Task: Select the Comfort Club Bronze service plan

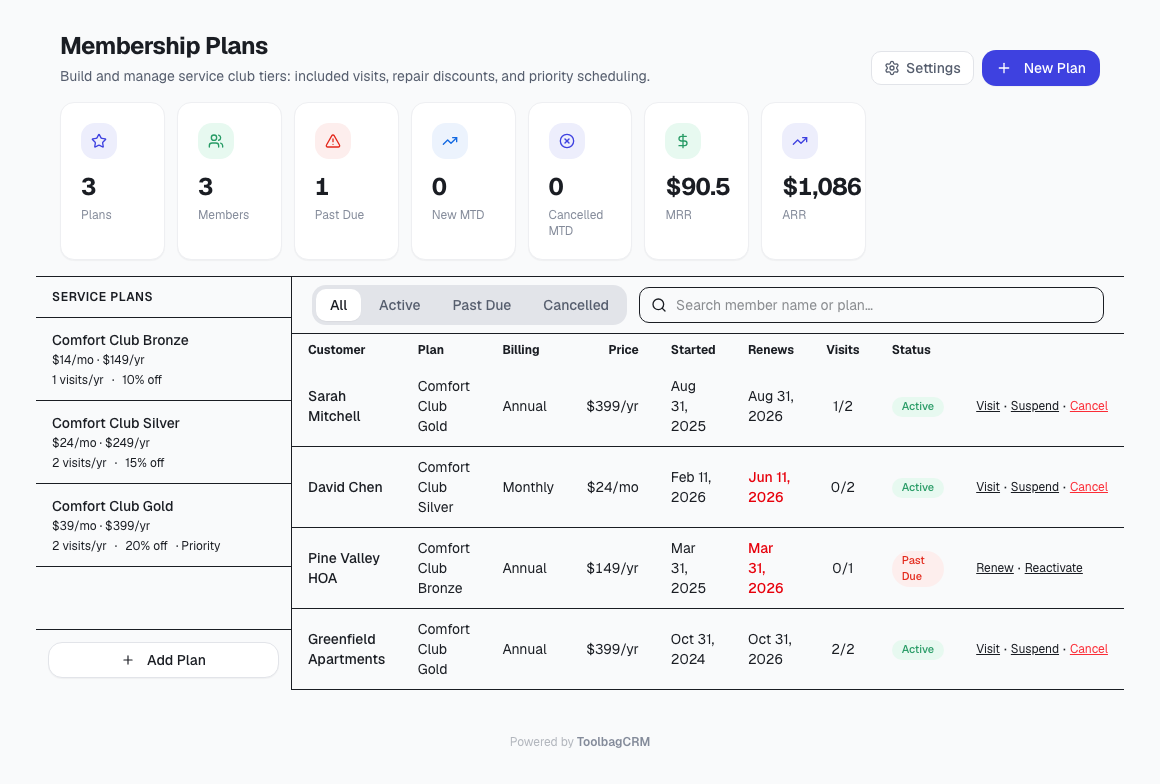Action: click(x=163, y=359)
